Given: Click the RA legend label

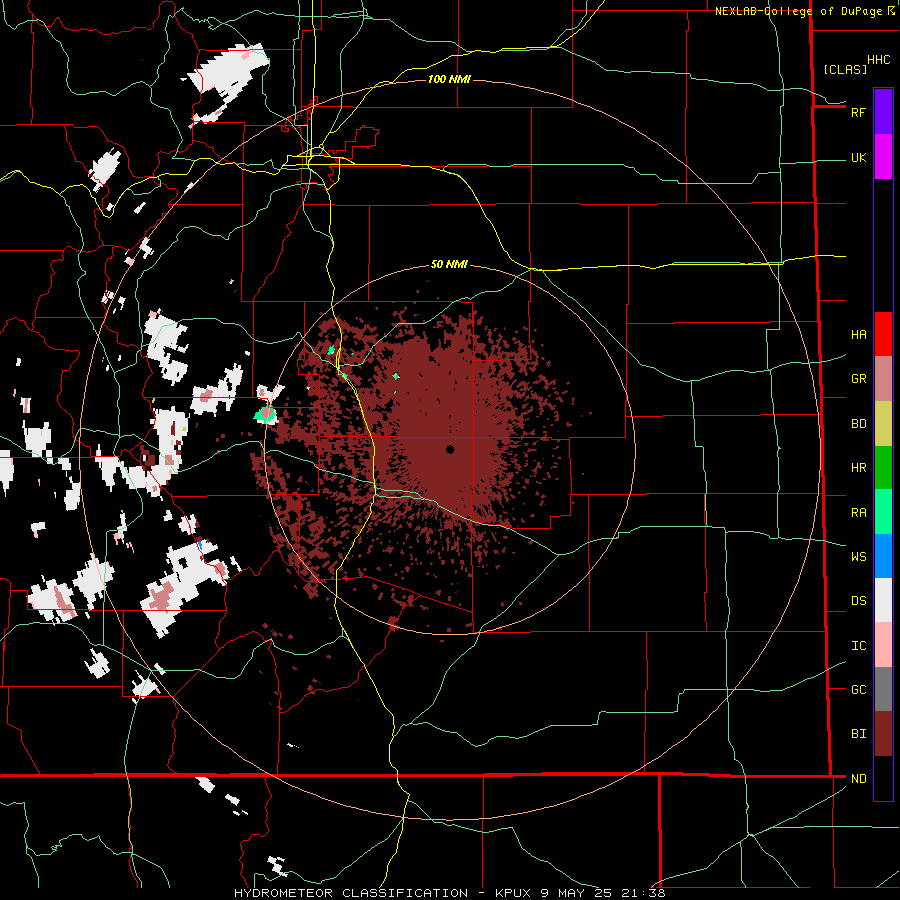Looking at the screenshot, I should [858, 512].
